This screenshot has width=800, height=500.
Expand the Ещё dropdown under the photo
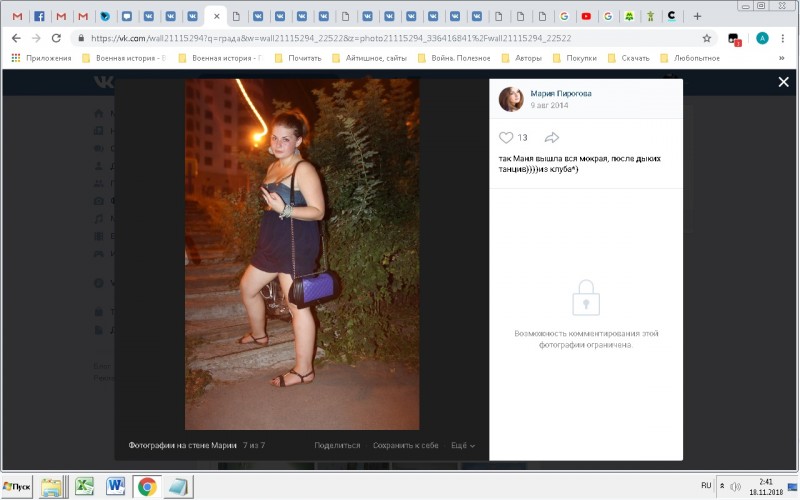(x=462, y=445)
